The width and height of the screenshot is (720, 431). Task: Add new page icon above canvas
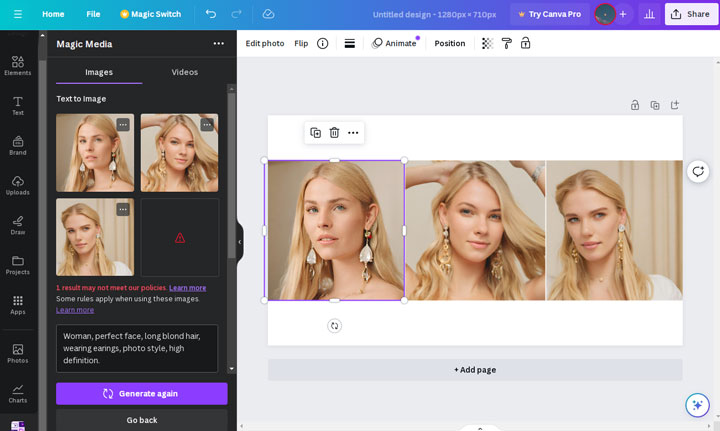tap(675, 105)
